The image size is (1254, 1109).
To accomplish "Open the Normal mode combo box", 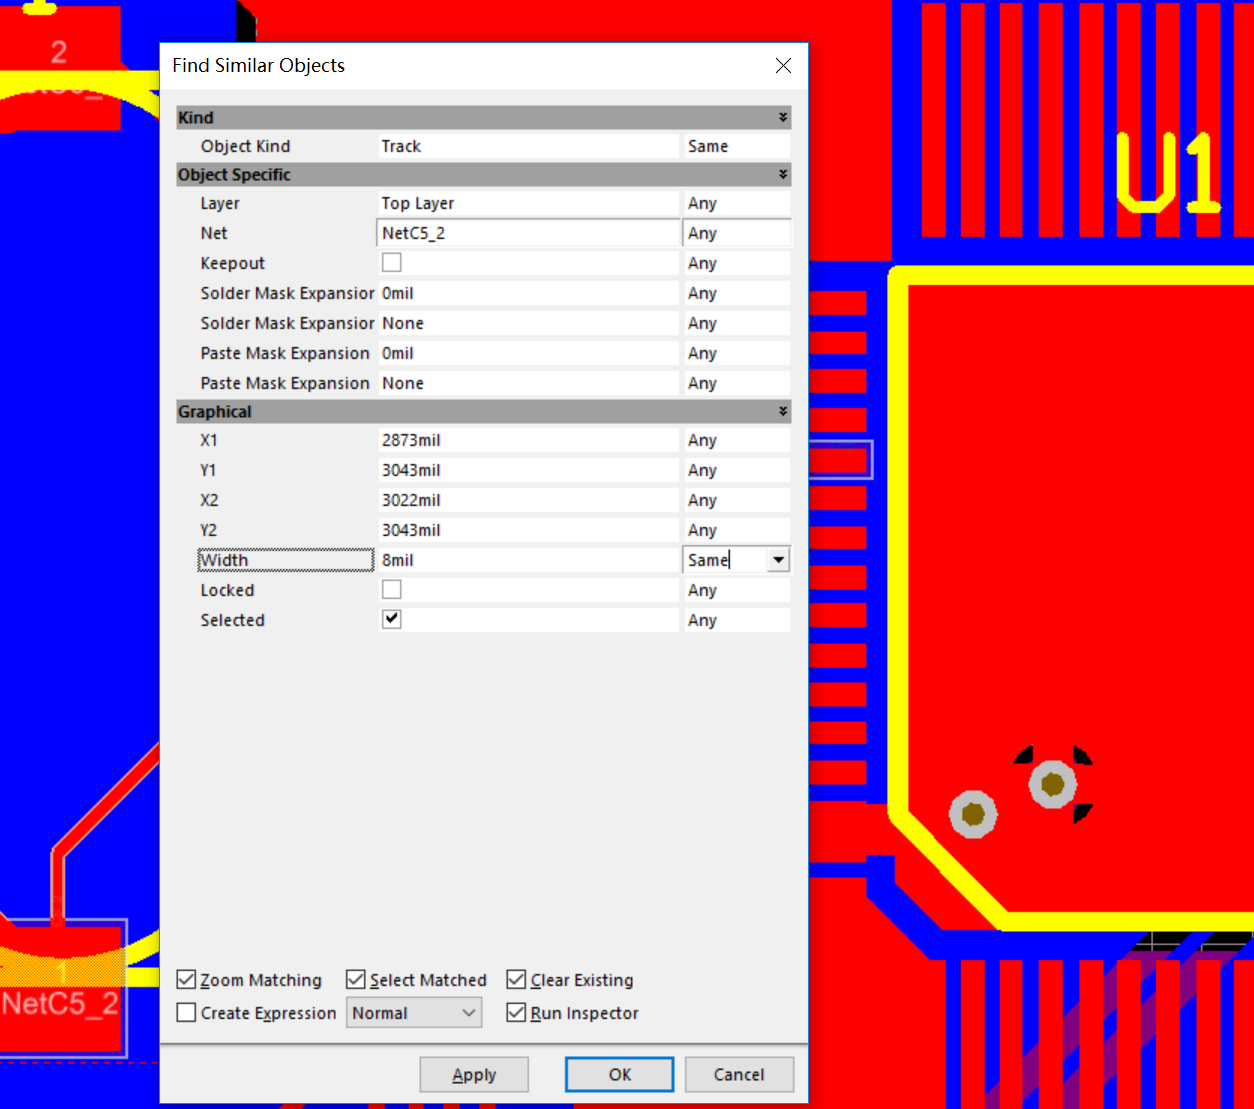I will [x=414, y=1013].
